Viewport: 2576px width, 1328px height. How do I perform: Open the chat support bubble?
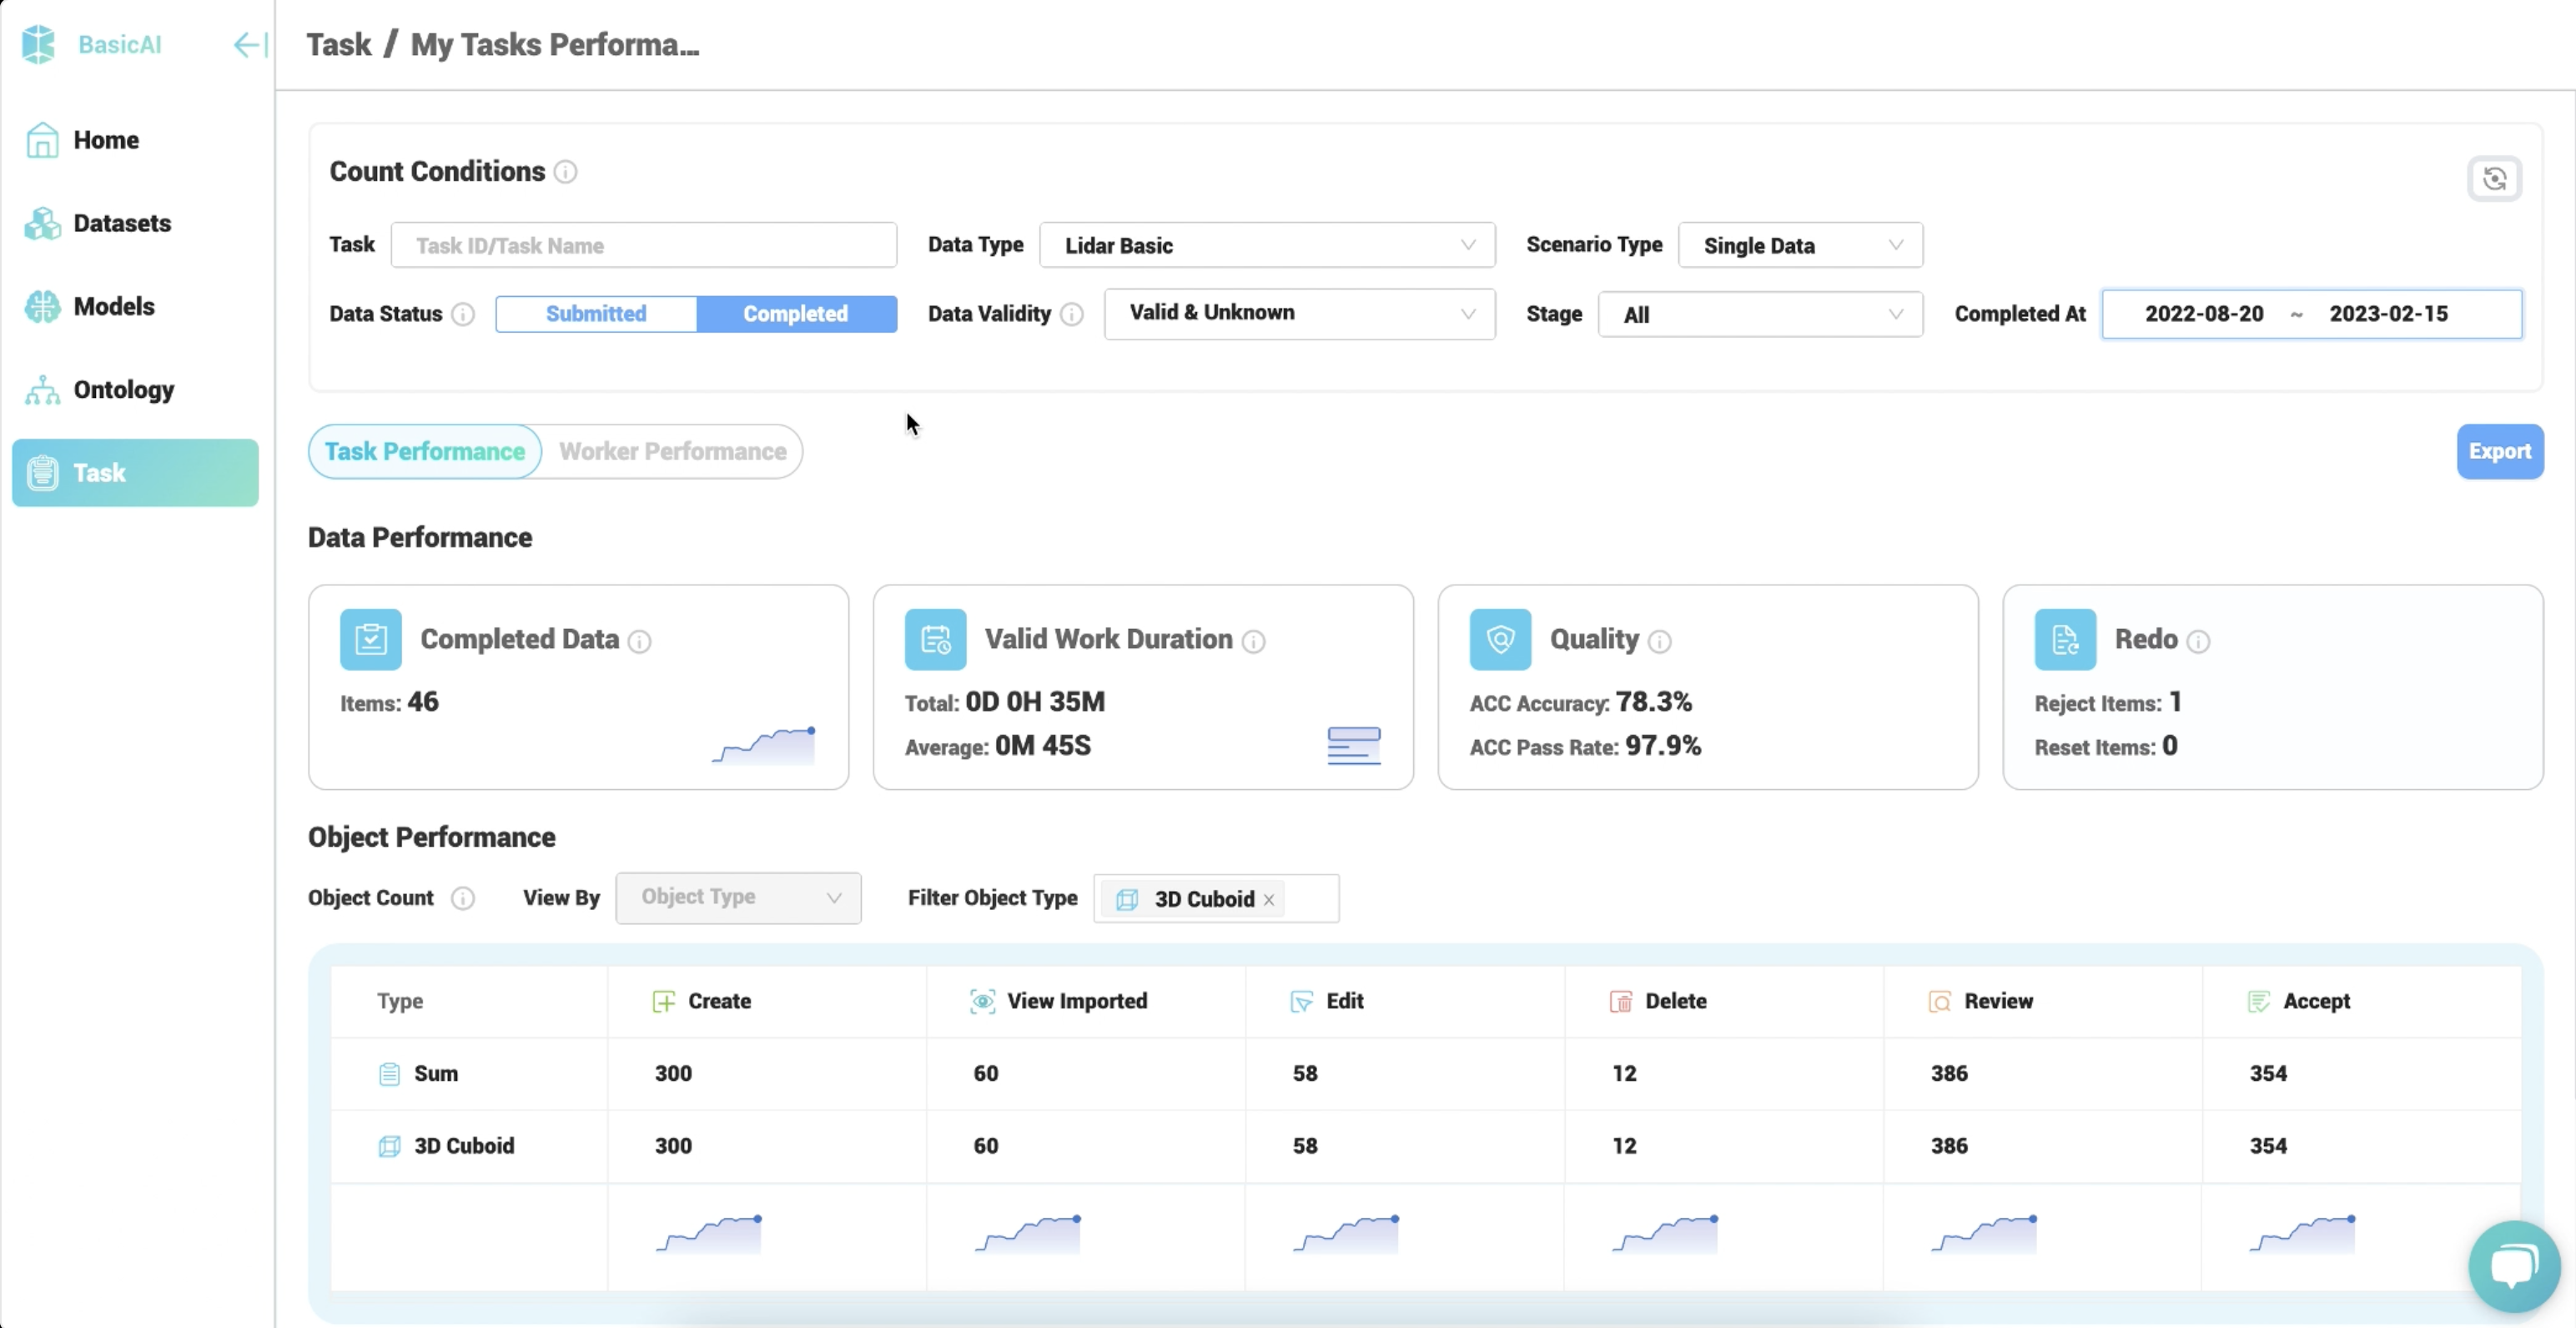[x=2514, y=1266]
